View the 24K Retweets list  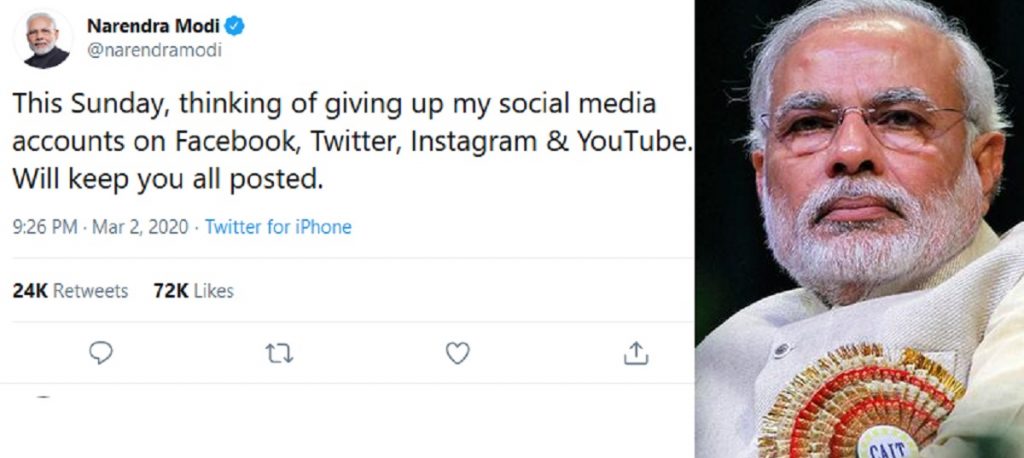tap(70, 291)
